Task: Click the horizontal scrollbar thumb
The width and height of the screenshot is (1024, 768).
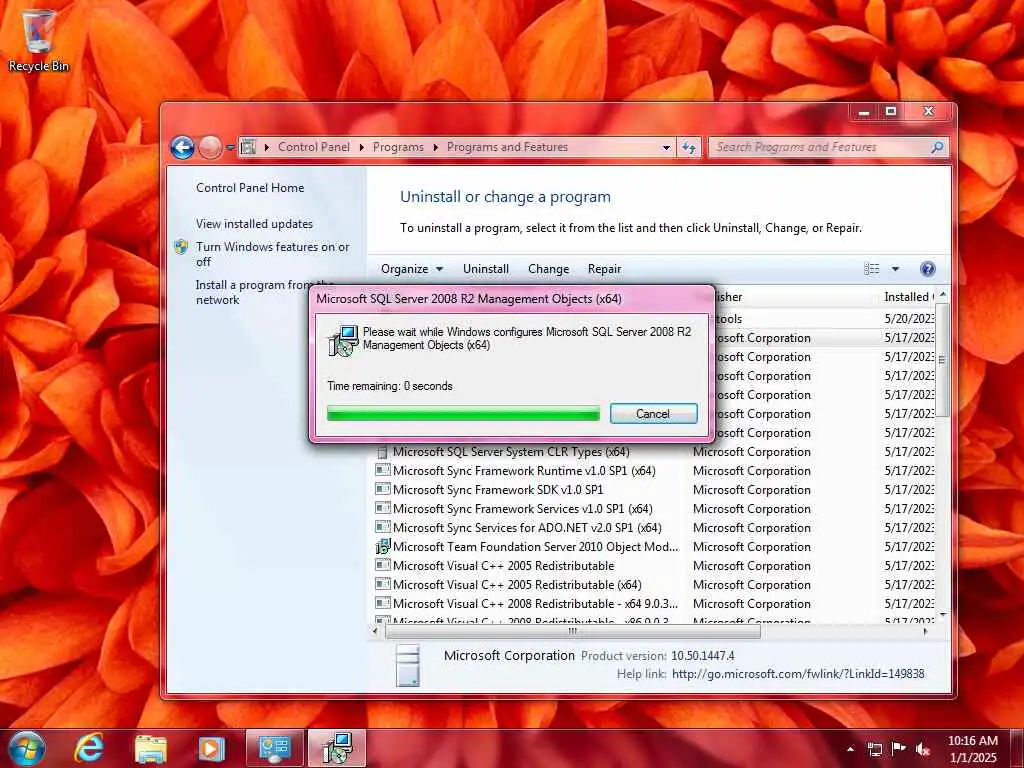Action: (x=573, y=632)
